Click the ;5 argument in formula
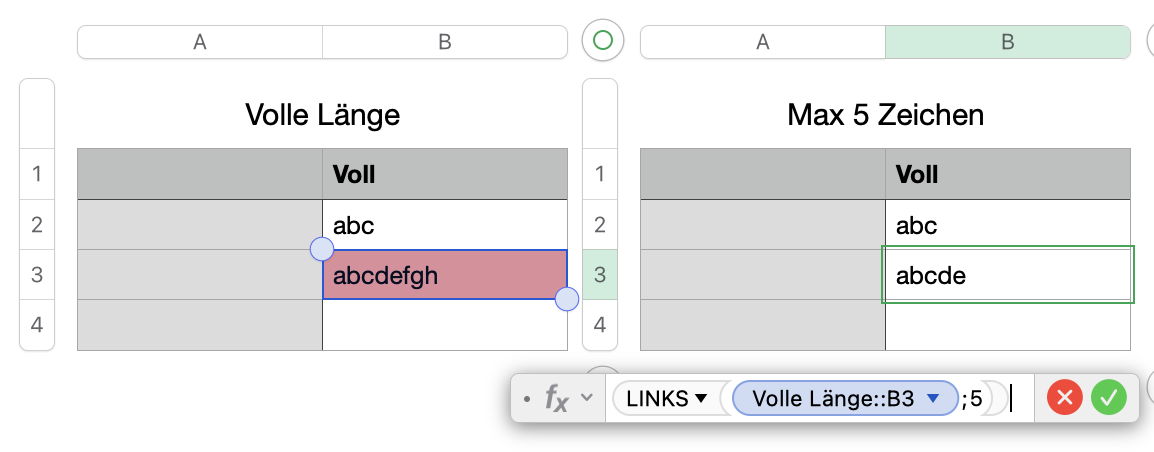The image size is (1154, 452). tap(972, 399)
